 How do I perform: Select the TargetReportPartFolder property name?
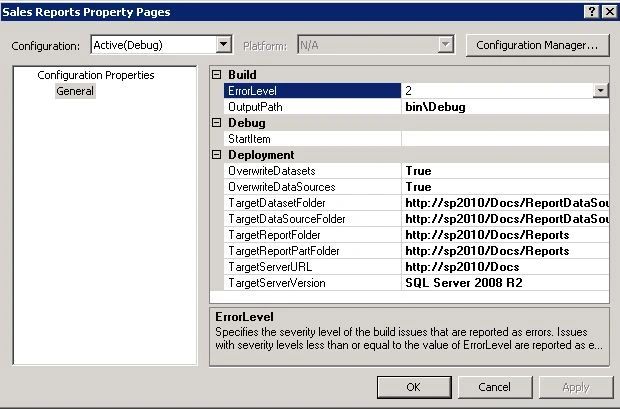(x=284, y=251)
